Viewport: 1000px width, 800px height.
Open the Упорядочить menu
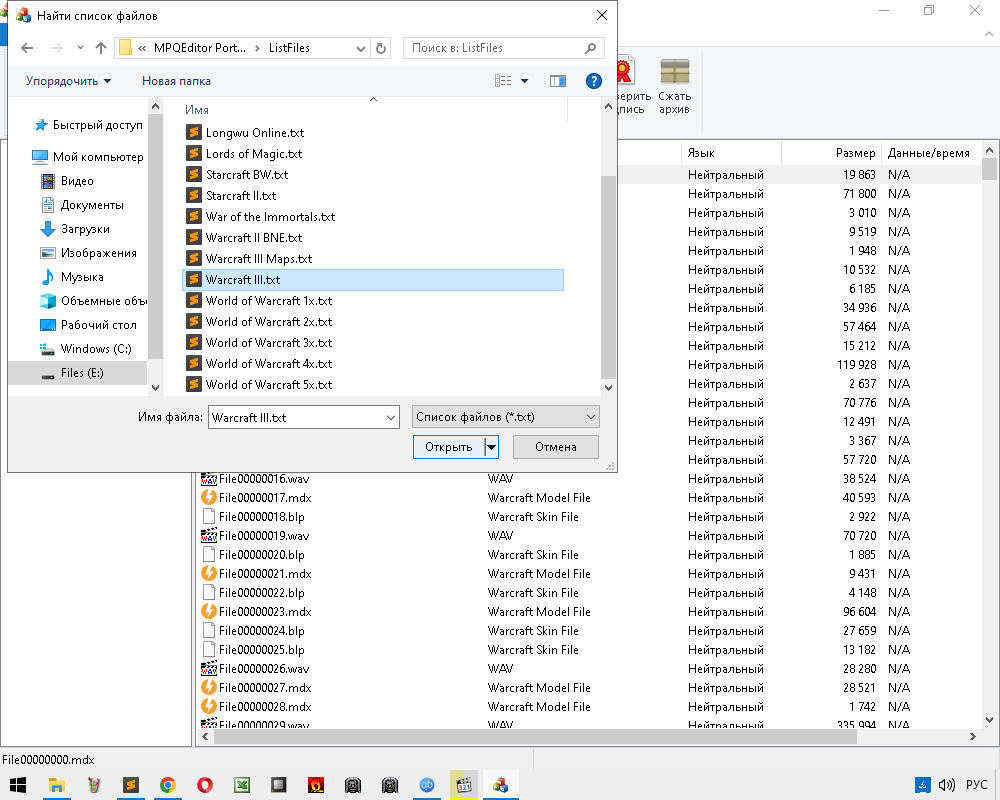click(68, 81)
